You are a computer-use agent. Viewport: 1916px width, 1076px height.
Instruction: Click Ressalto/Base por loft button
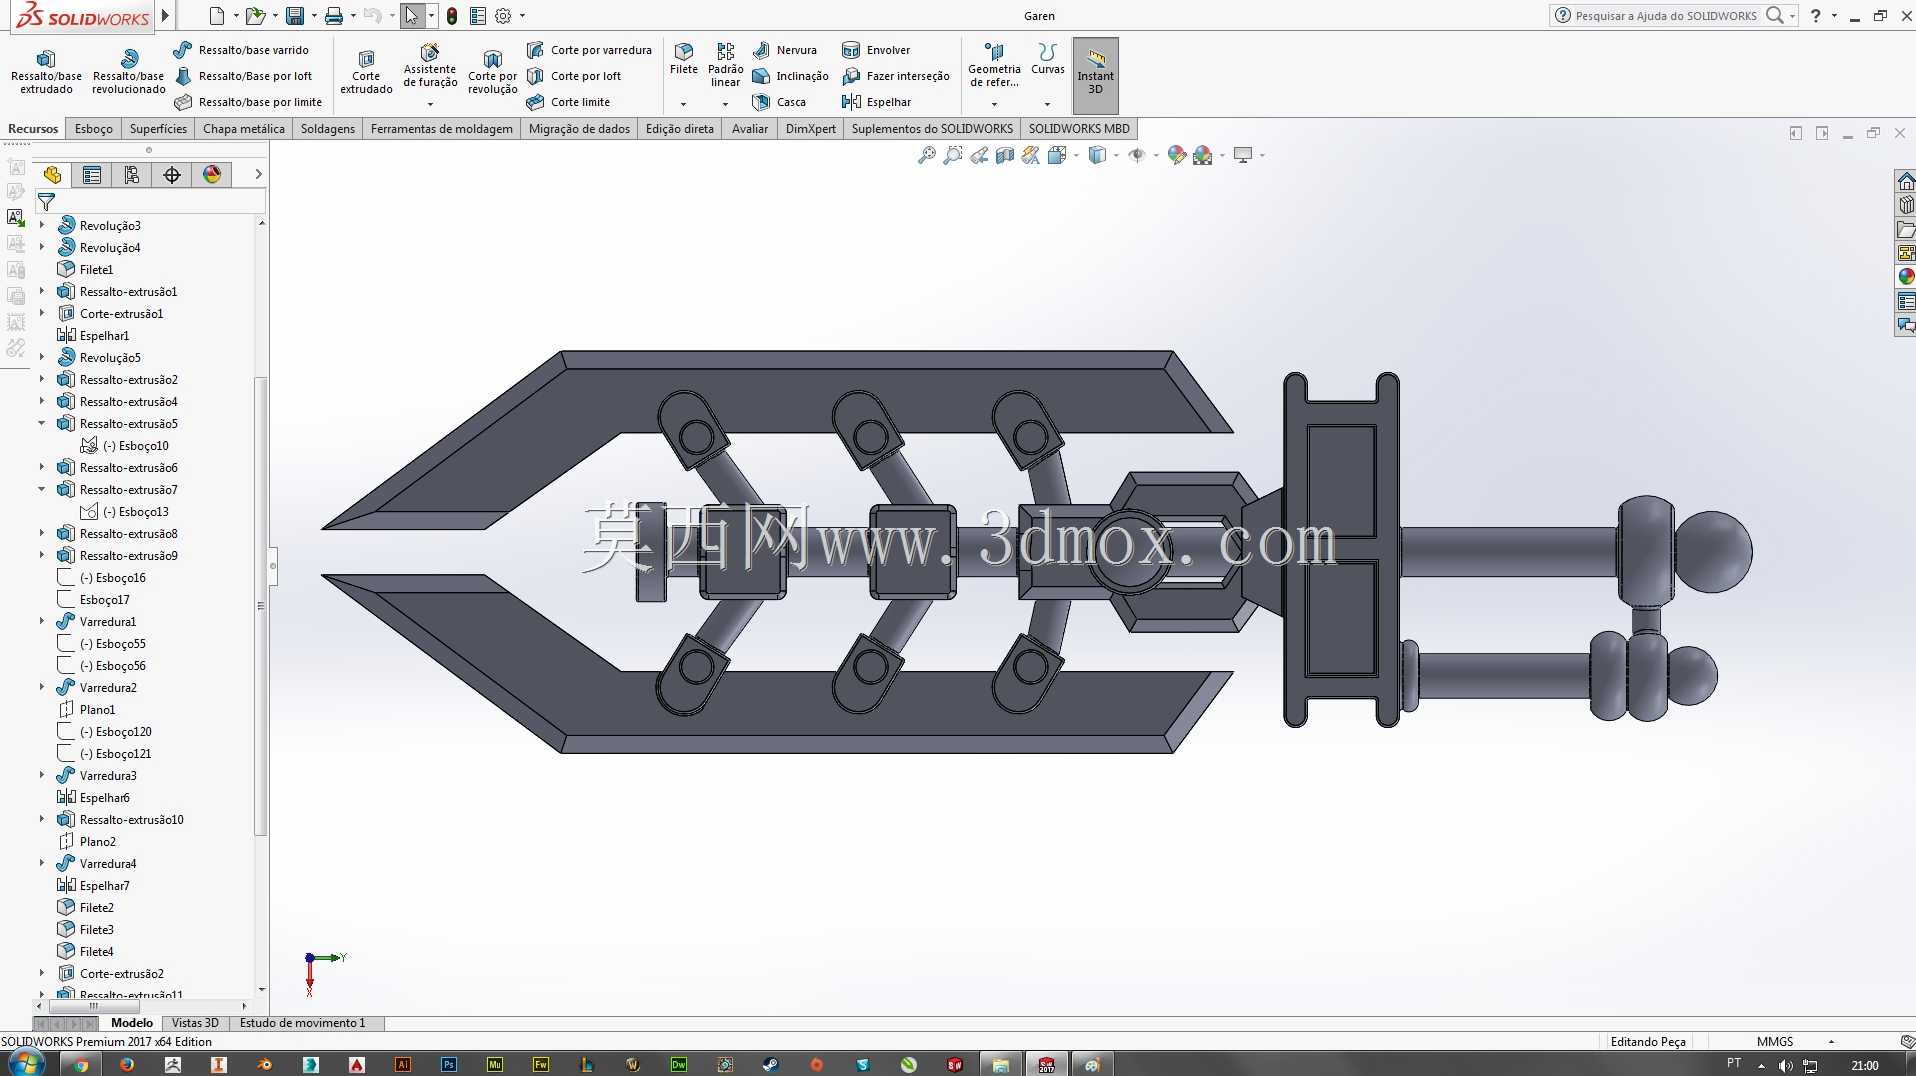coord(243,76)
